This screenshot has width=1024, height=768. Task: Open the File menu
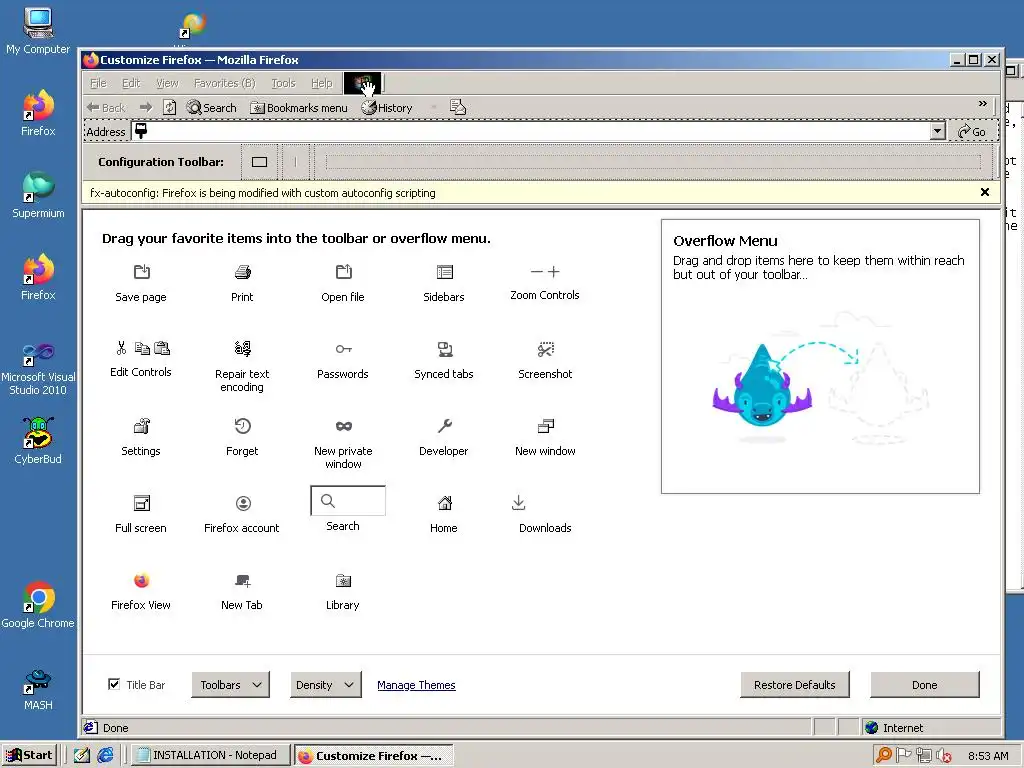point(98,83)
